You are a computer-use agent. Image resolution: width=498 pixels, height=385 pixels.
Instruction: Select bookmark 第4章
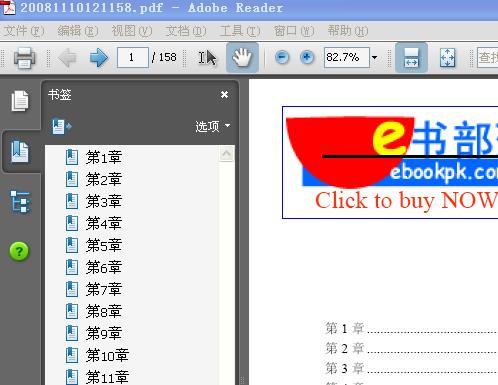tap(104, 223)
